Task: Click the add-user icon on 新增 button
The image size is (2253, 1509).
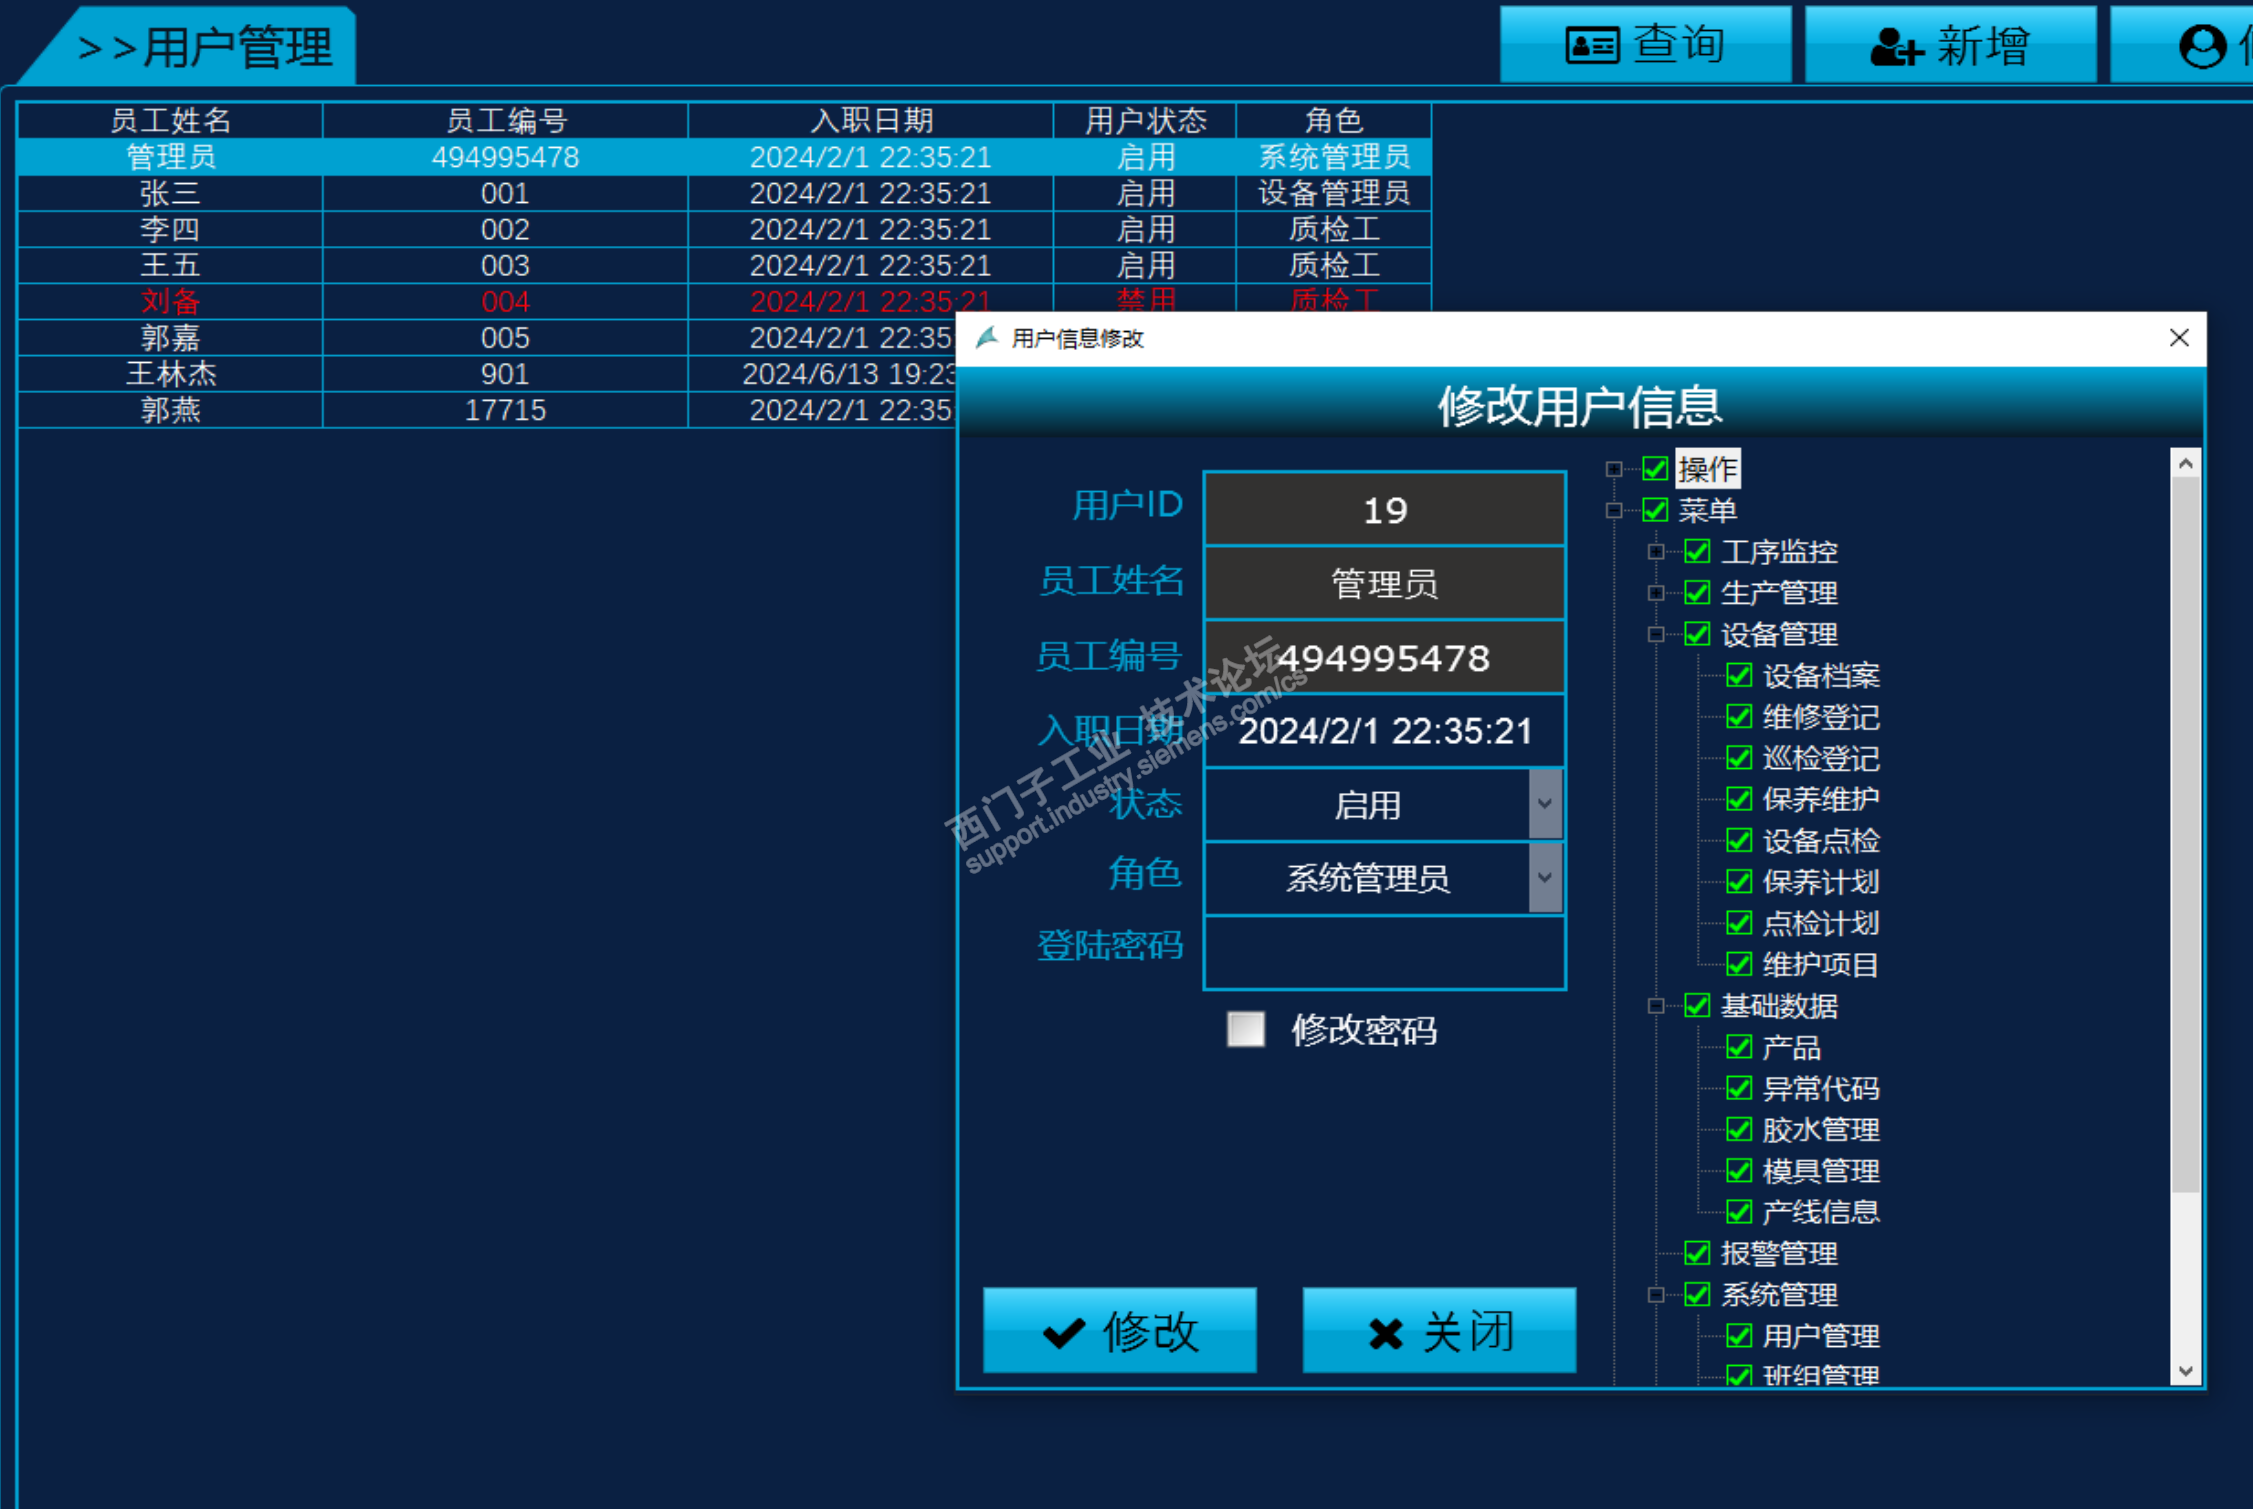Action: coord(1894,47)
